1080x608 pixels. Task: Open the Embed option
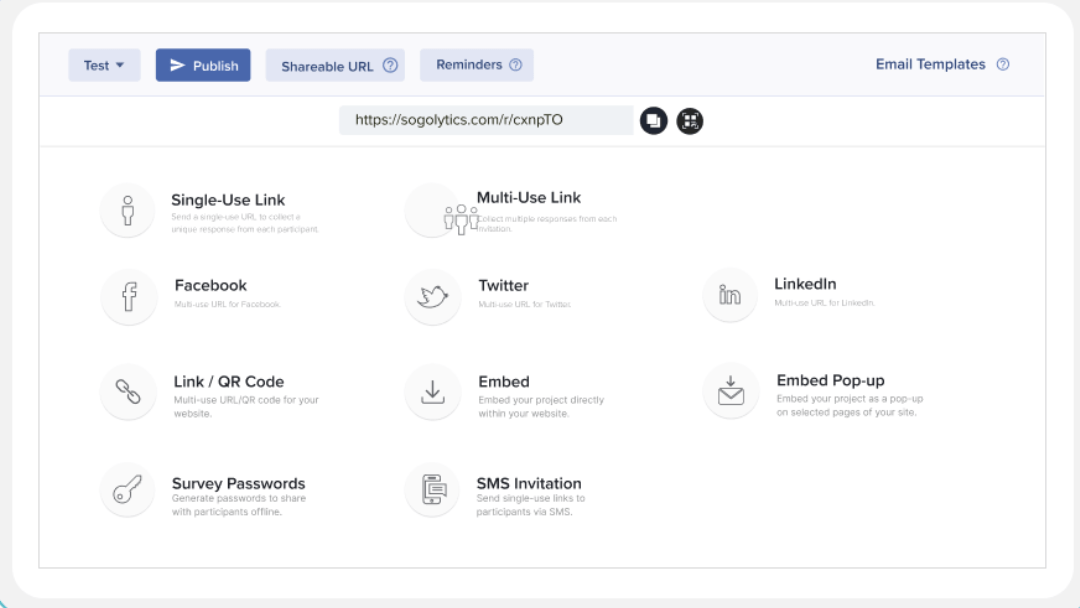coord(503,381)
